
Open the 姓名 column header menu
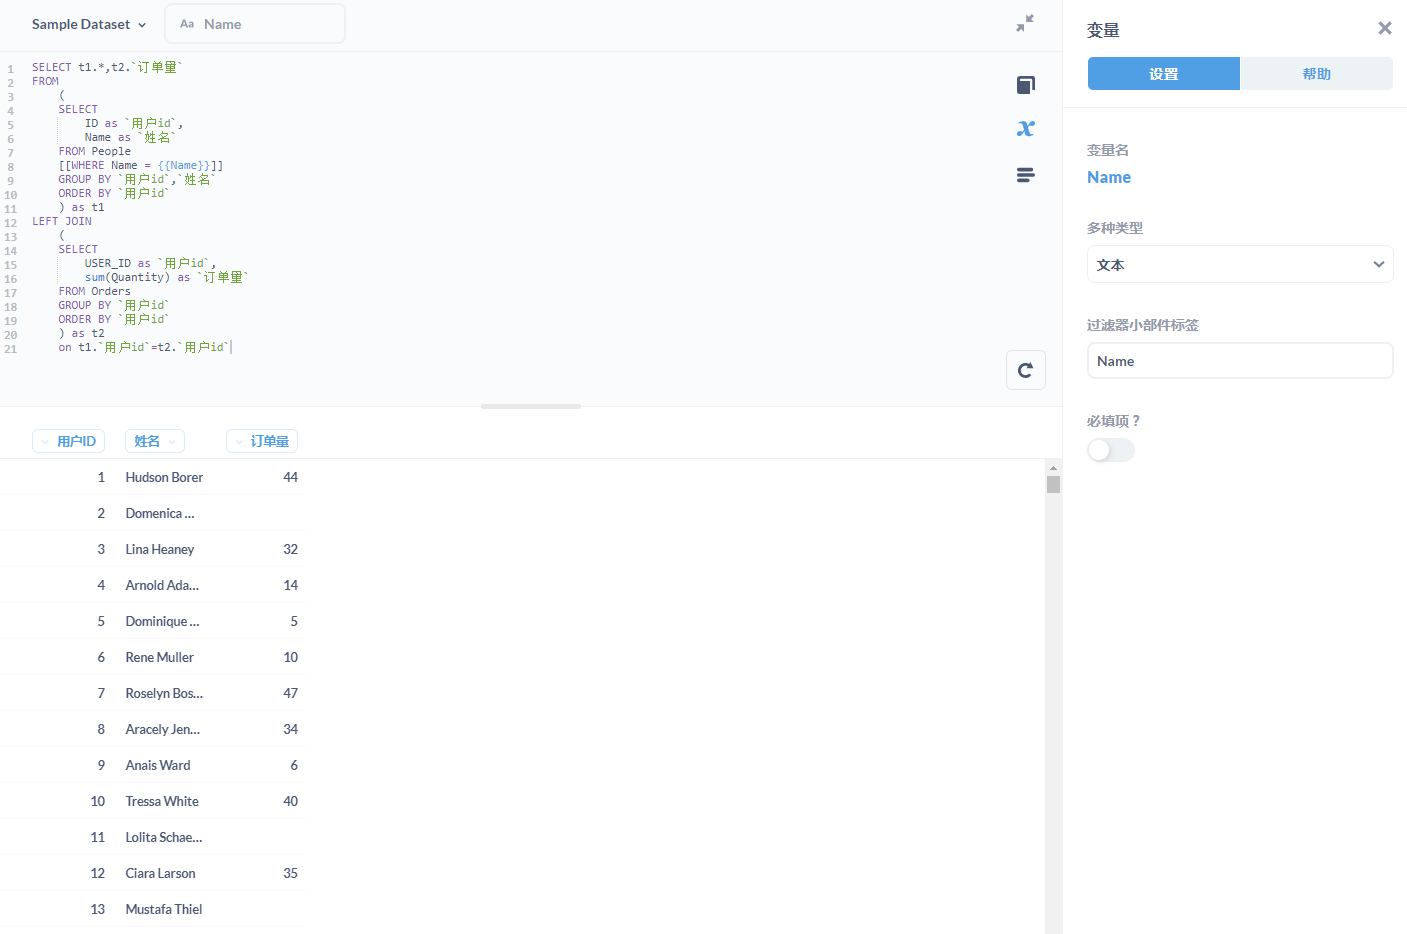click(155, 441)
